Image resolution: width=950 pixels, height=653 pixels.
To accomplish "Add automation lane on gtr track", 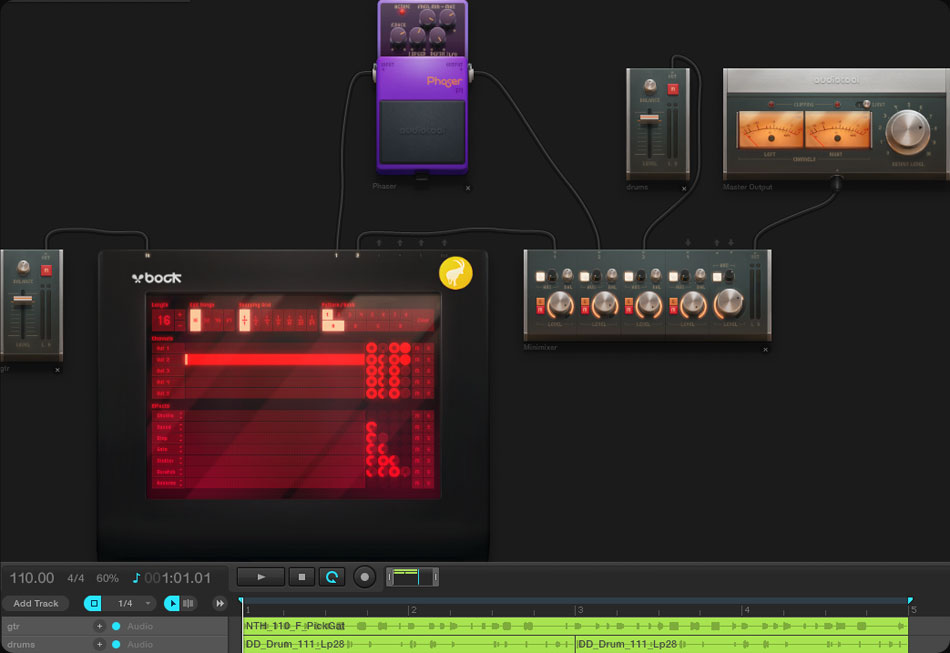I will tap(99, 626).
